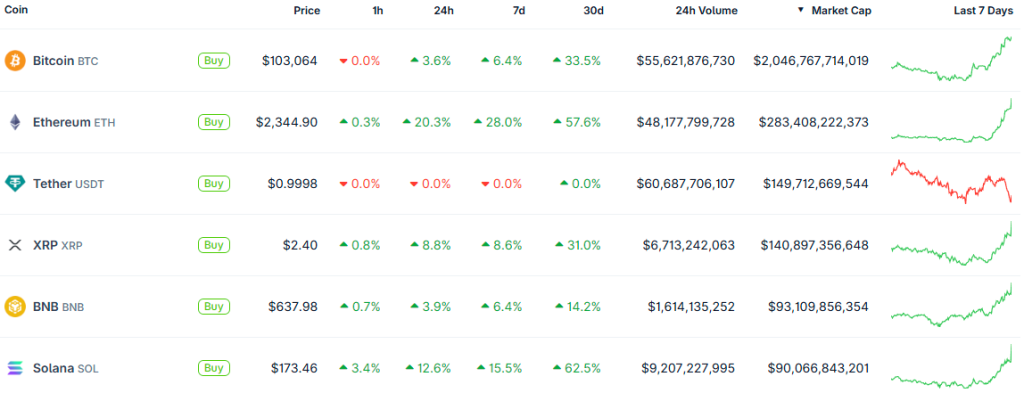Click the XRP logo icon
This screenshot has width=1024, height=393.
[14, 245]
